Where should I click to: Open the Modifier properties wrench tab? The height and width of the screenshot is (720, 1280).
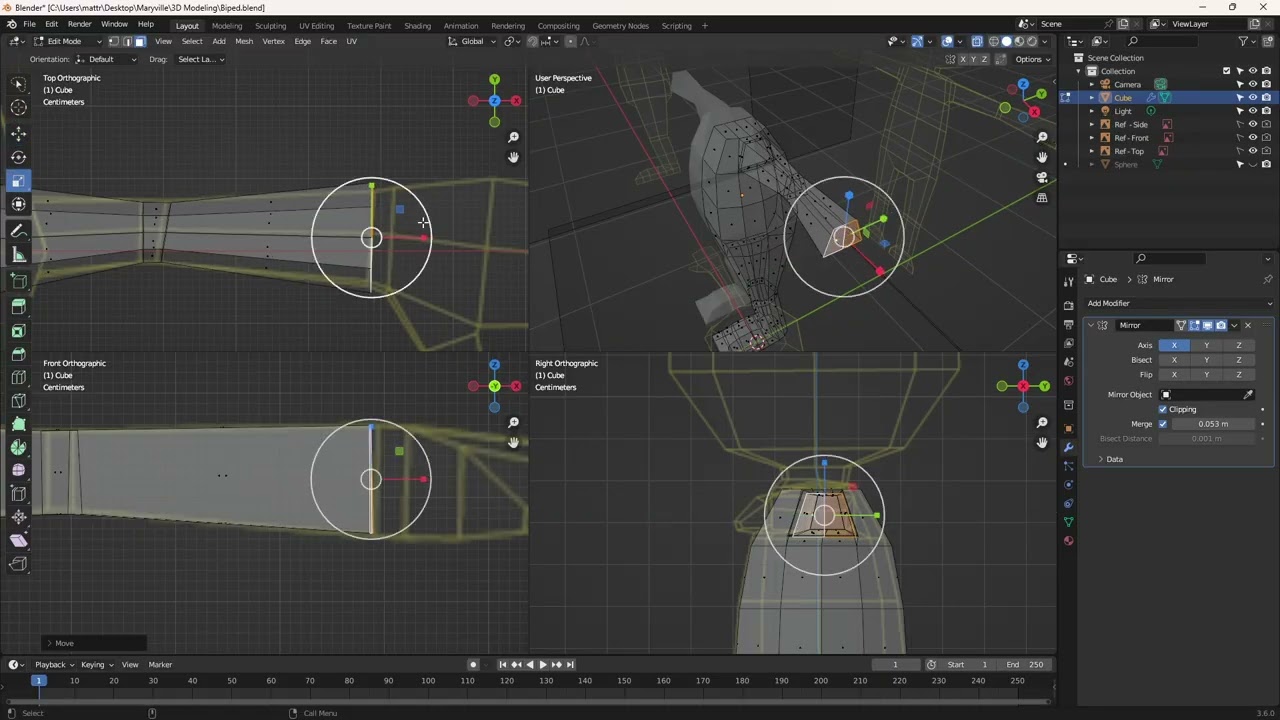(1068, 447)
